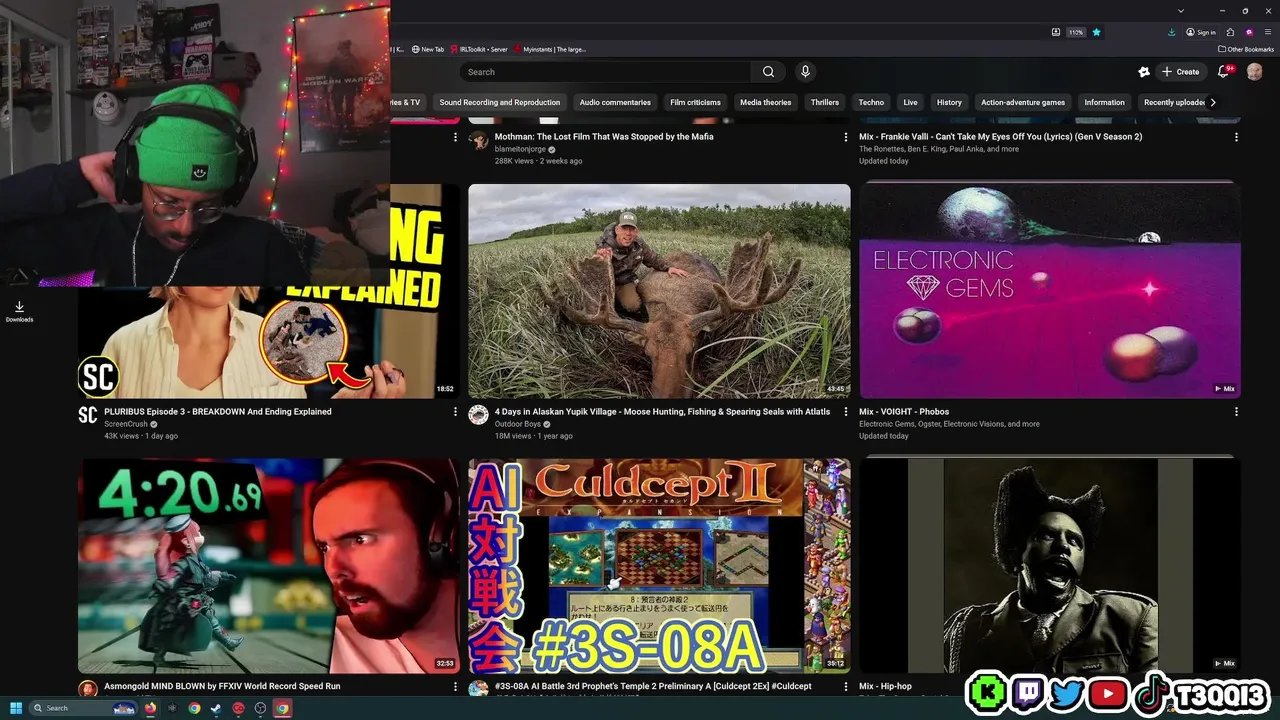Open more options for Mix - VOIGHT - Phobos

tap(1236, 412)
